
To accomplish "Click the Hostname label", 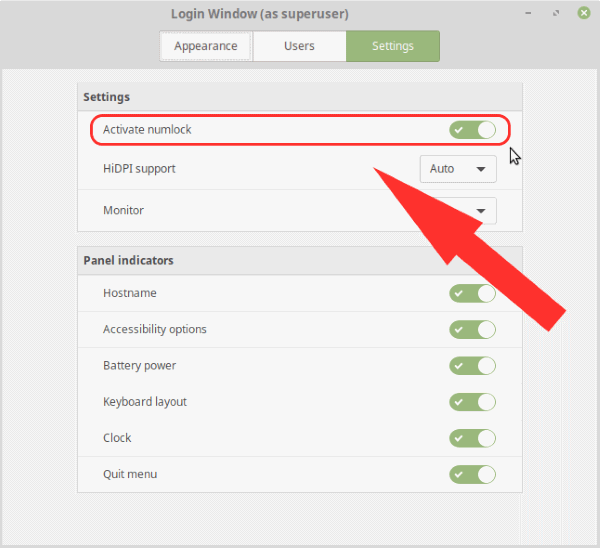I will tap(130, 293).
